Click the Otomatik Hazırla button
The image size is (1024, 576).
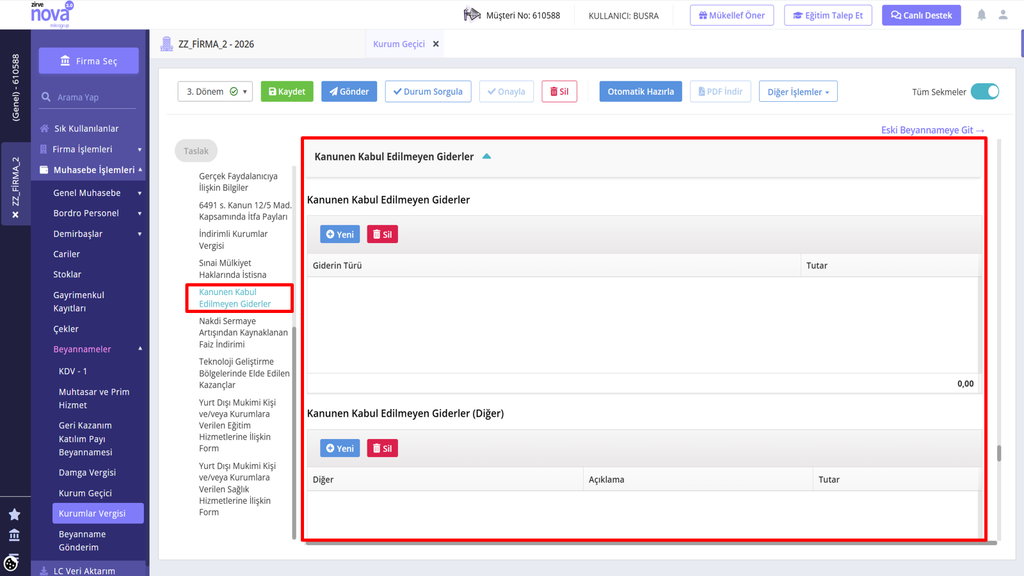pos(641,91)
